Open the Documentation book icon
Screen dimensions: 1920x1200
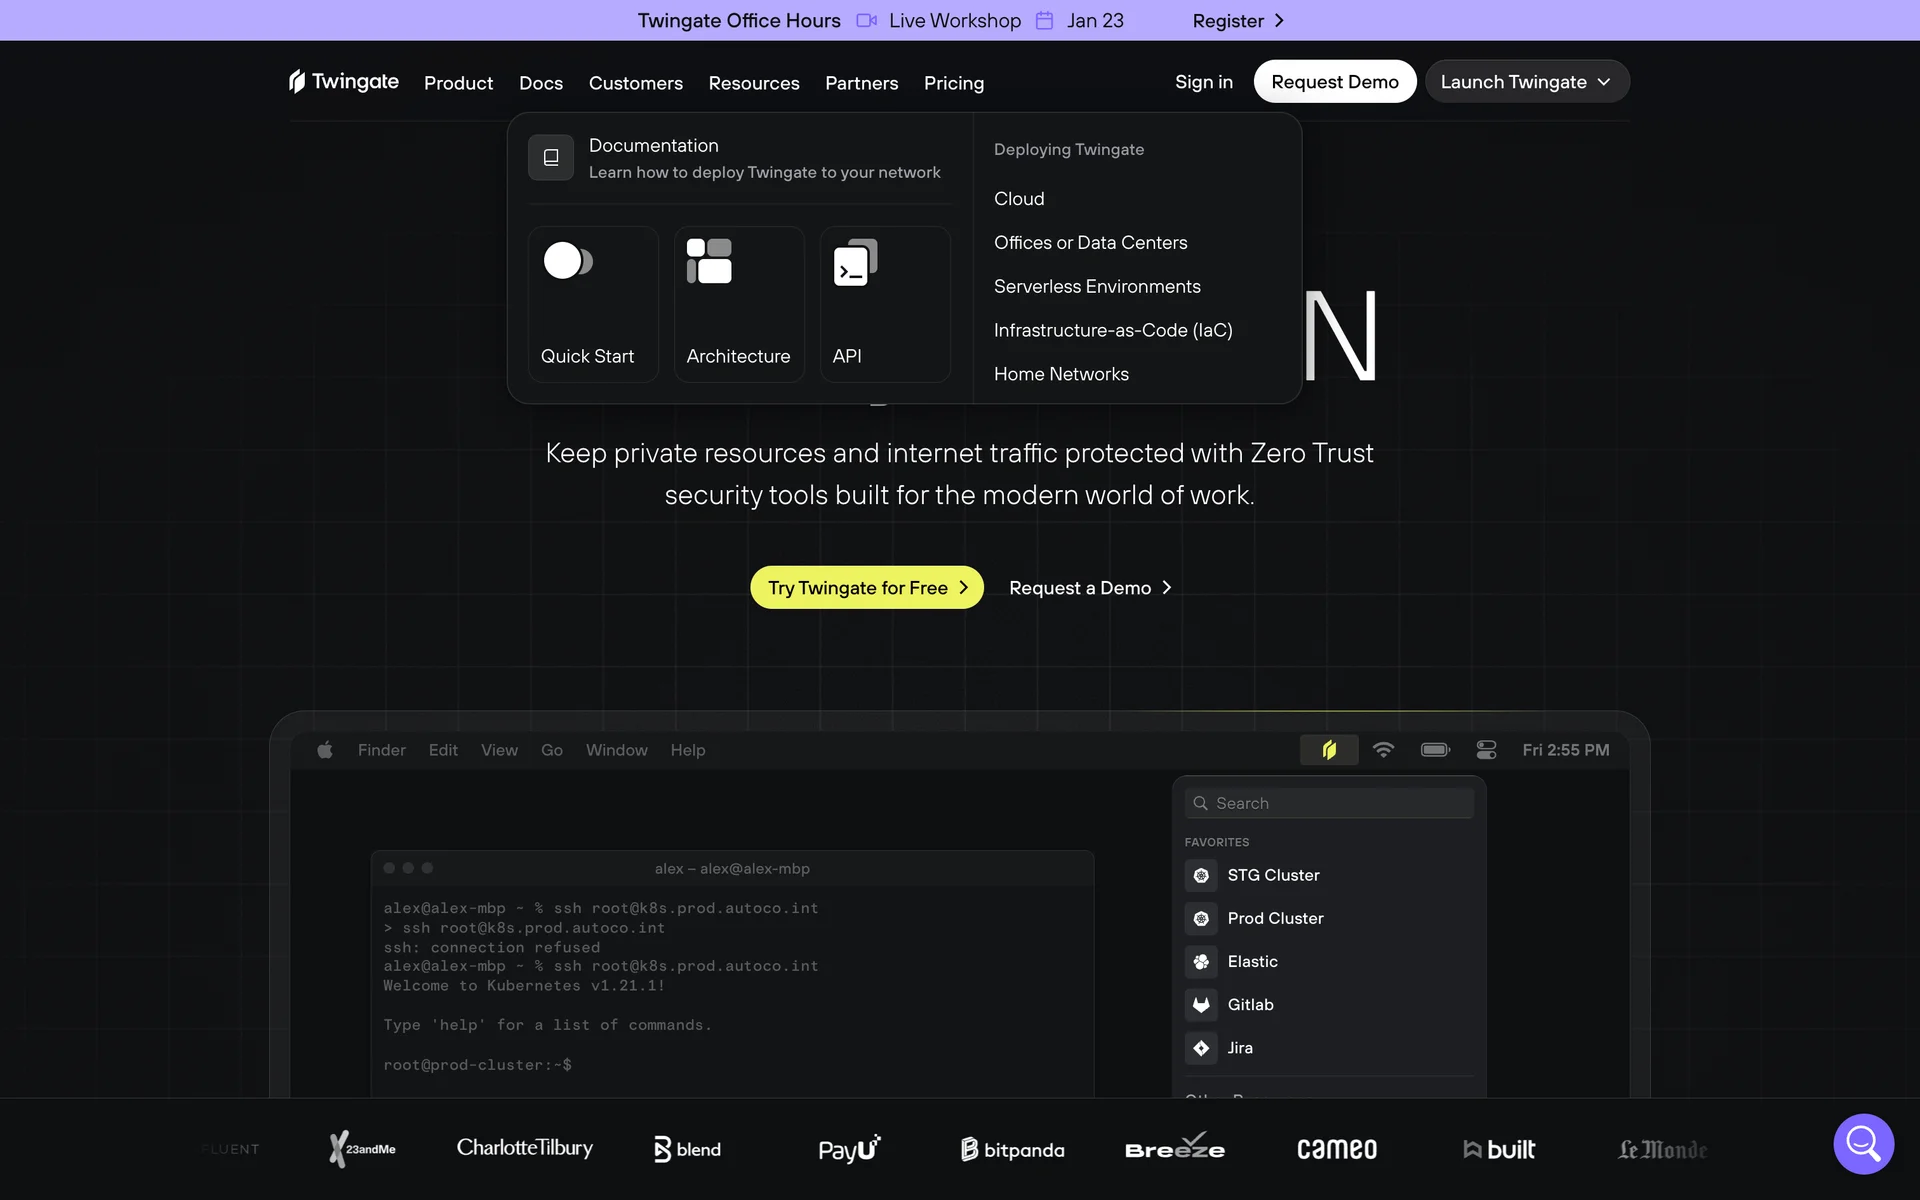551,158
